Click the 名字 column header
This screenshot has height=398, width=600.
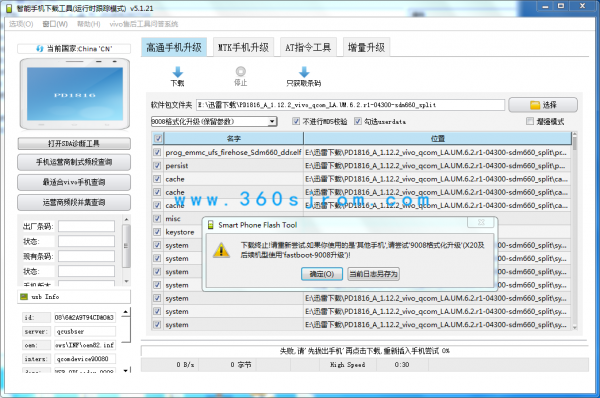(234, 139)
